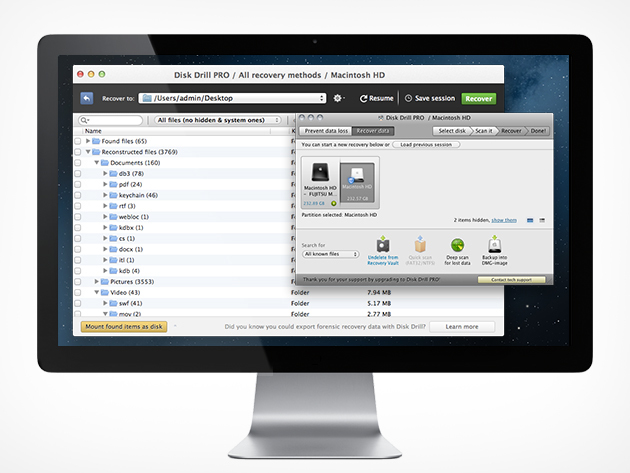This screenshot has height=473, width=630.
Task: Expand the webloc (1) folder triangle
Action: (x=105, y=216)
